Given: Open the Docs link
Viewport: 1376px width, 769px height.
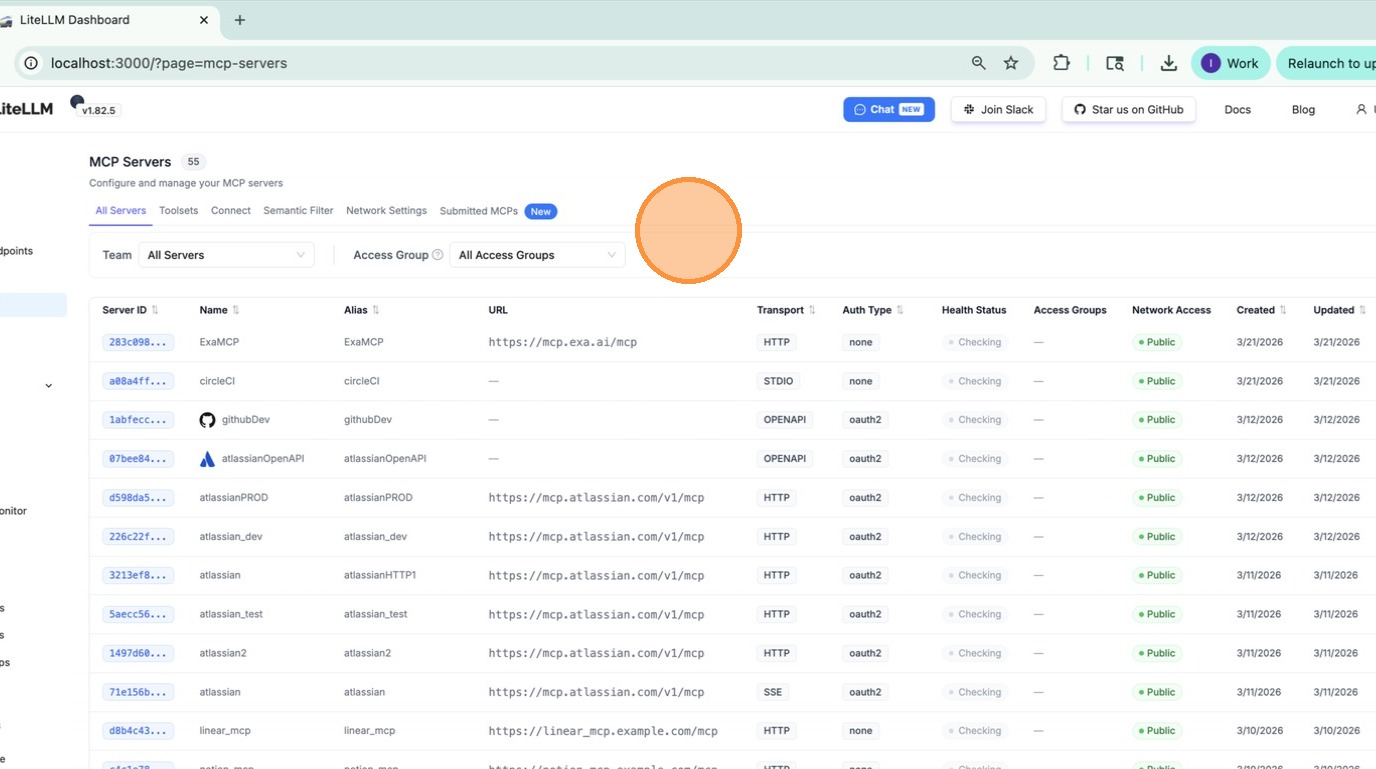Looking at the screenshot, I should point(1238,110).
